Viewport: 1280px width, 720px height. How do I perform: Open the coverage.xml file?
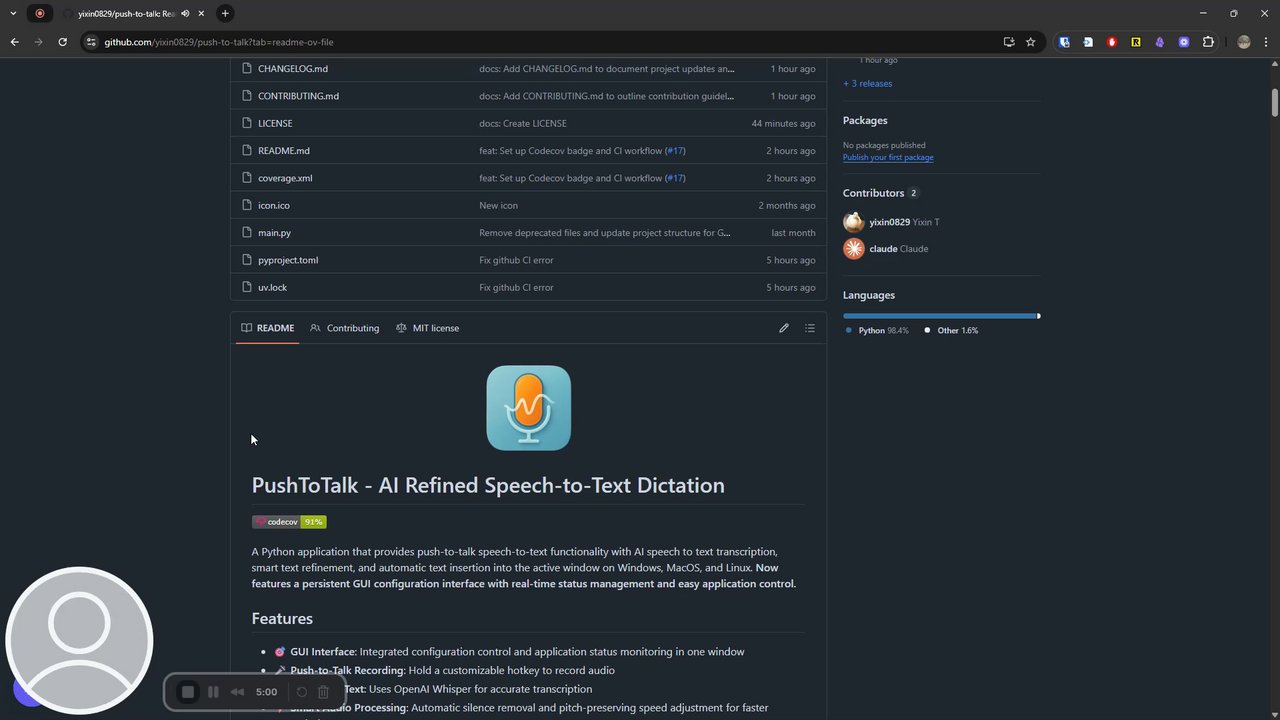(285, 178)
